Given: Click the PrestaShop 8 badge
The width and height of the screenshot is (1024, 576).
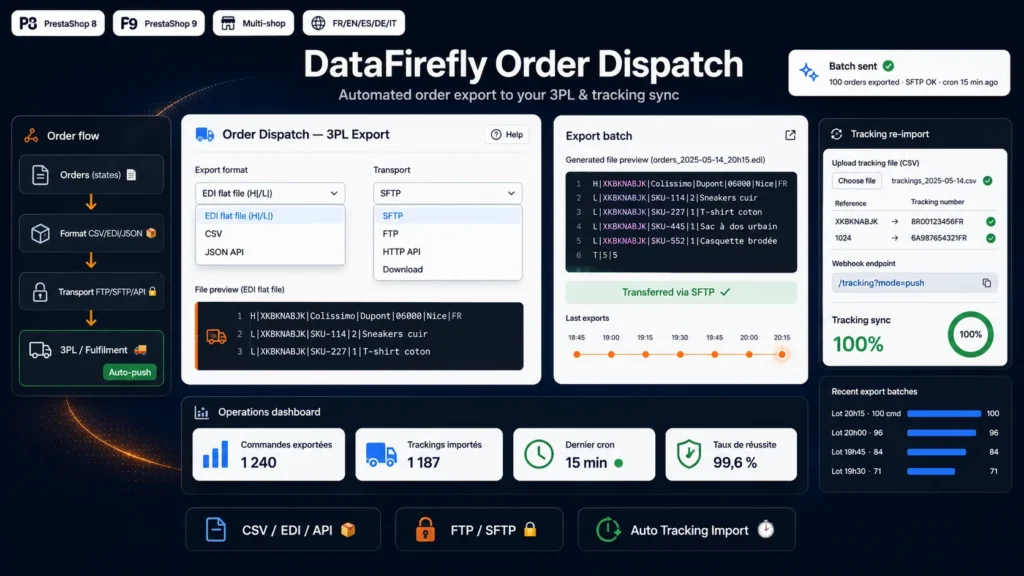Looking at the screenshot, I should 58,24.
